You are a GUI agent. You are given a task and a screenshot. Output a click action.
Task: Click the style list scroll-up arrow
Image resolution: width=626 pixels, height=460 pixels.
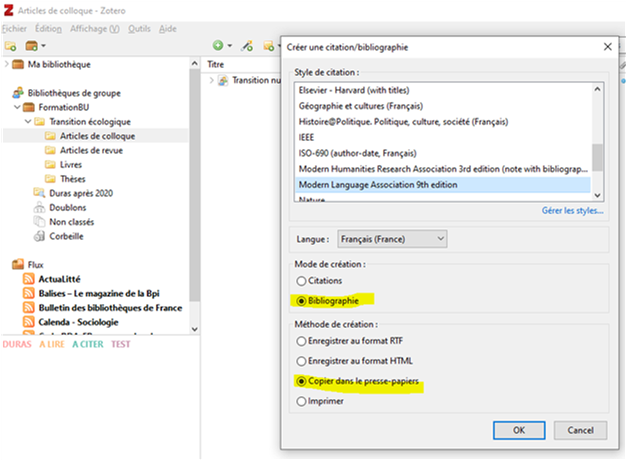[598, 89]
